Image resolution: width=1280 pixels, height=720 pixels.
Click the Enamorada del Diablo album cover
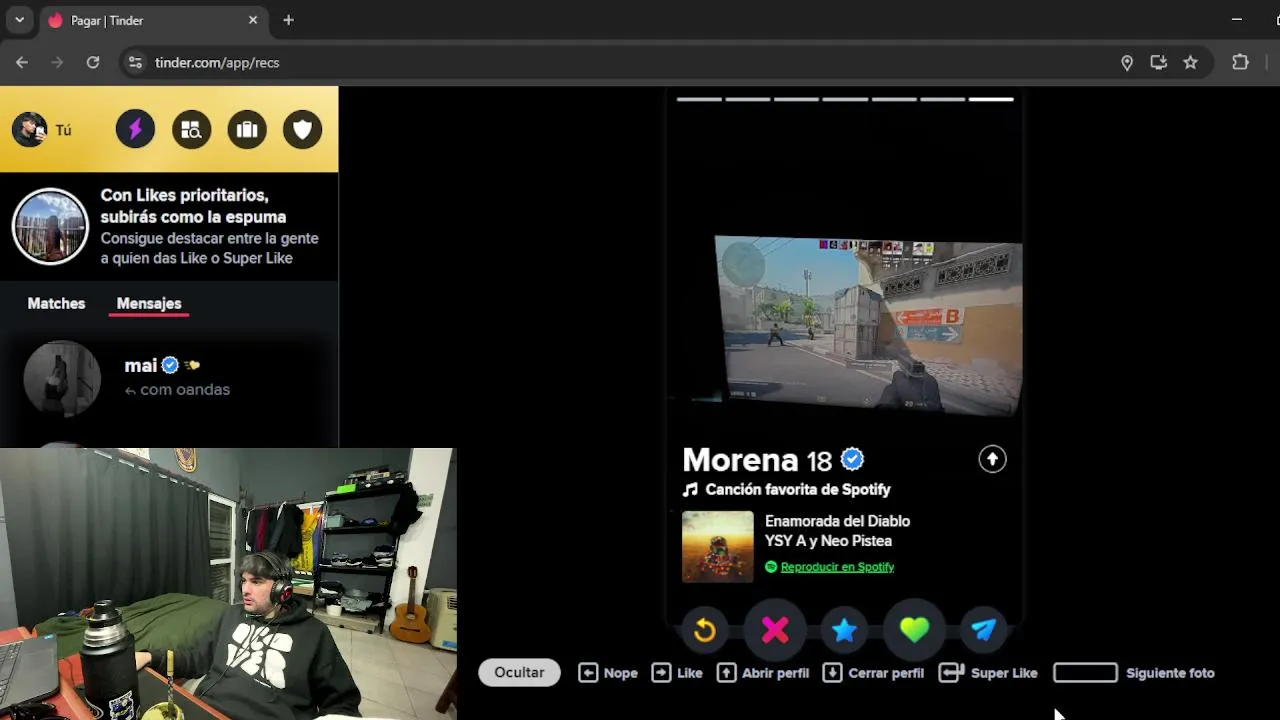(718, 547)
